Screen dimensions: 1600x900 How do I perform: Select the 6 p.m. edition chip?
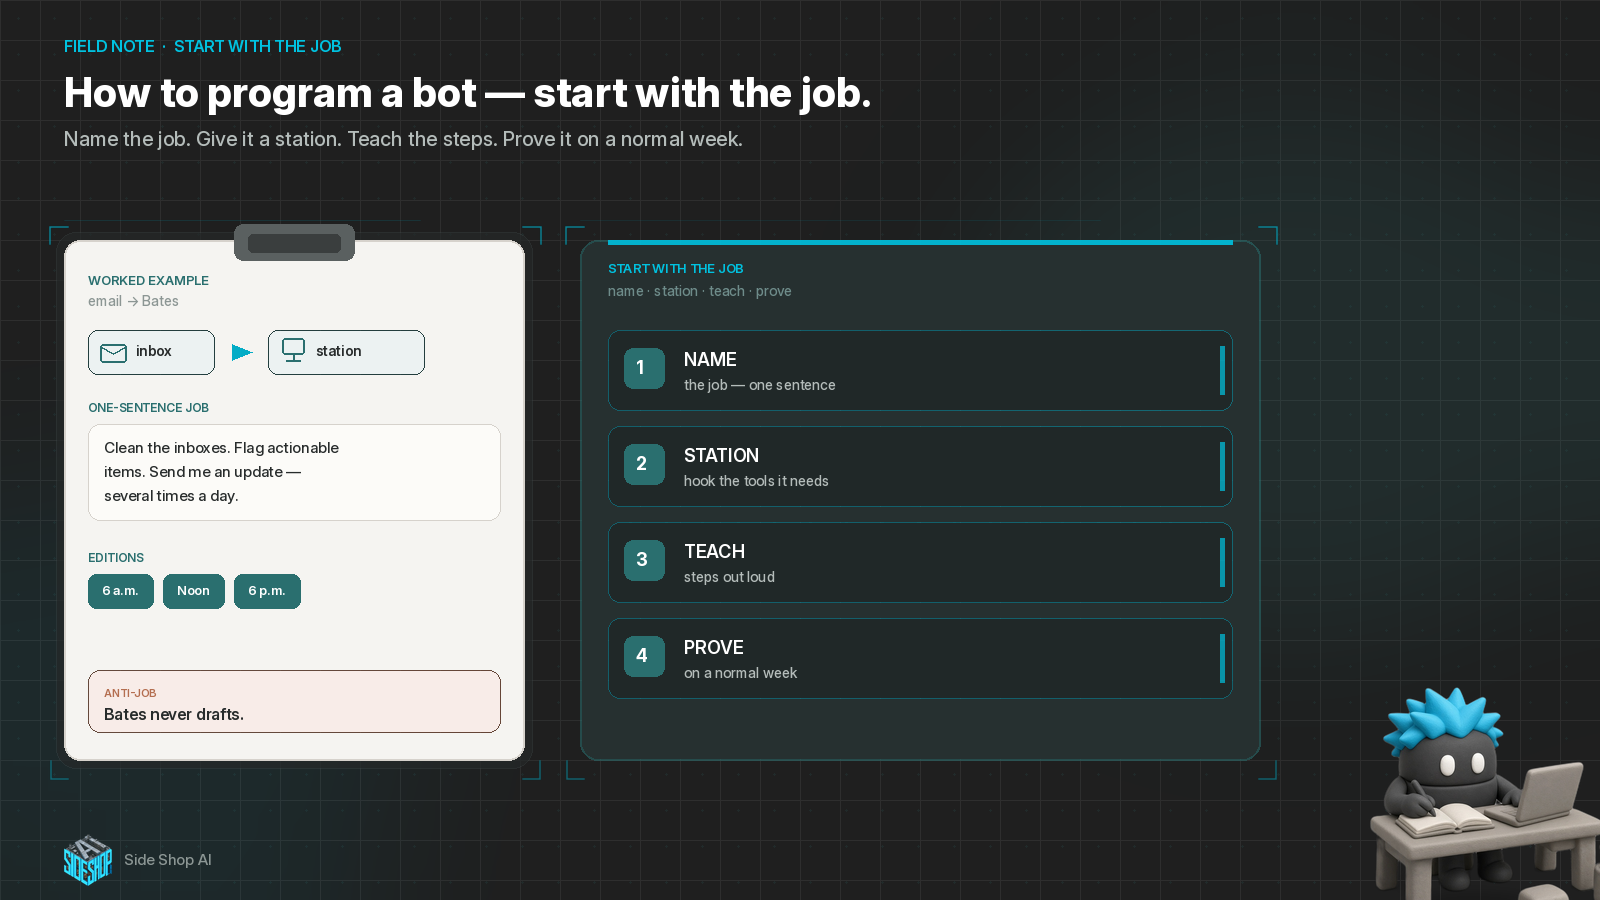pos(267,591)
